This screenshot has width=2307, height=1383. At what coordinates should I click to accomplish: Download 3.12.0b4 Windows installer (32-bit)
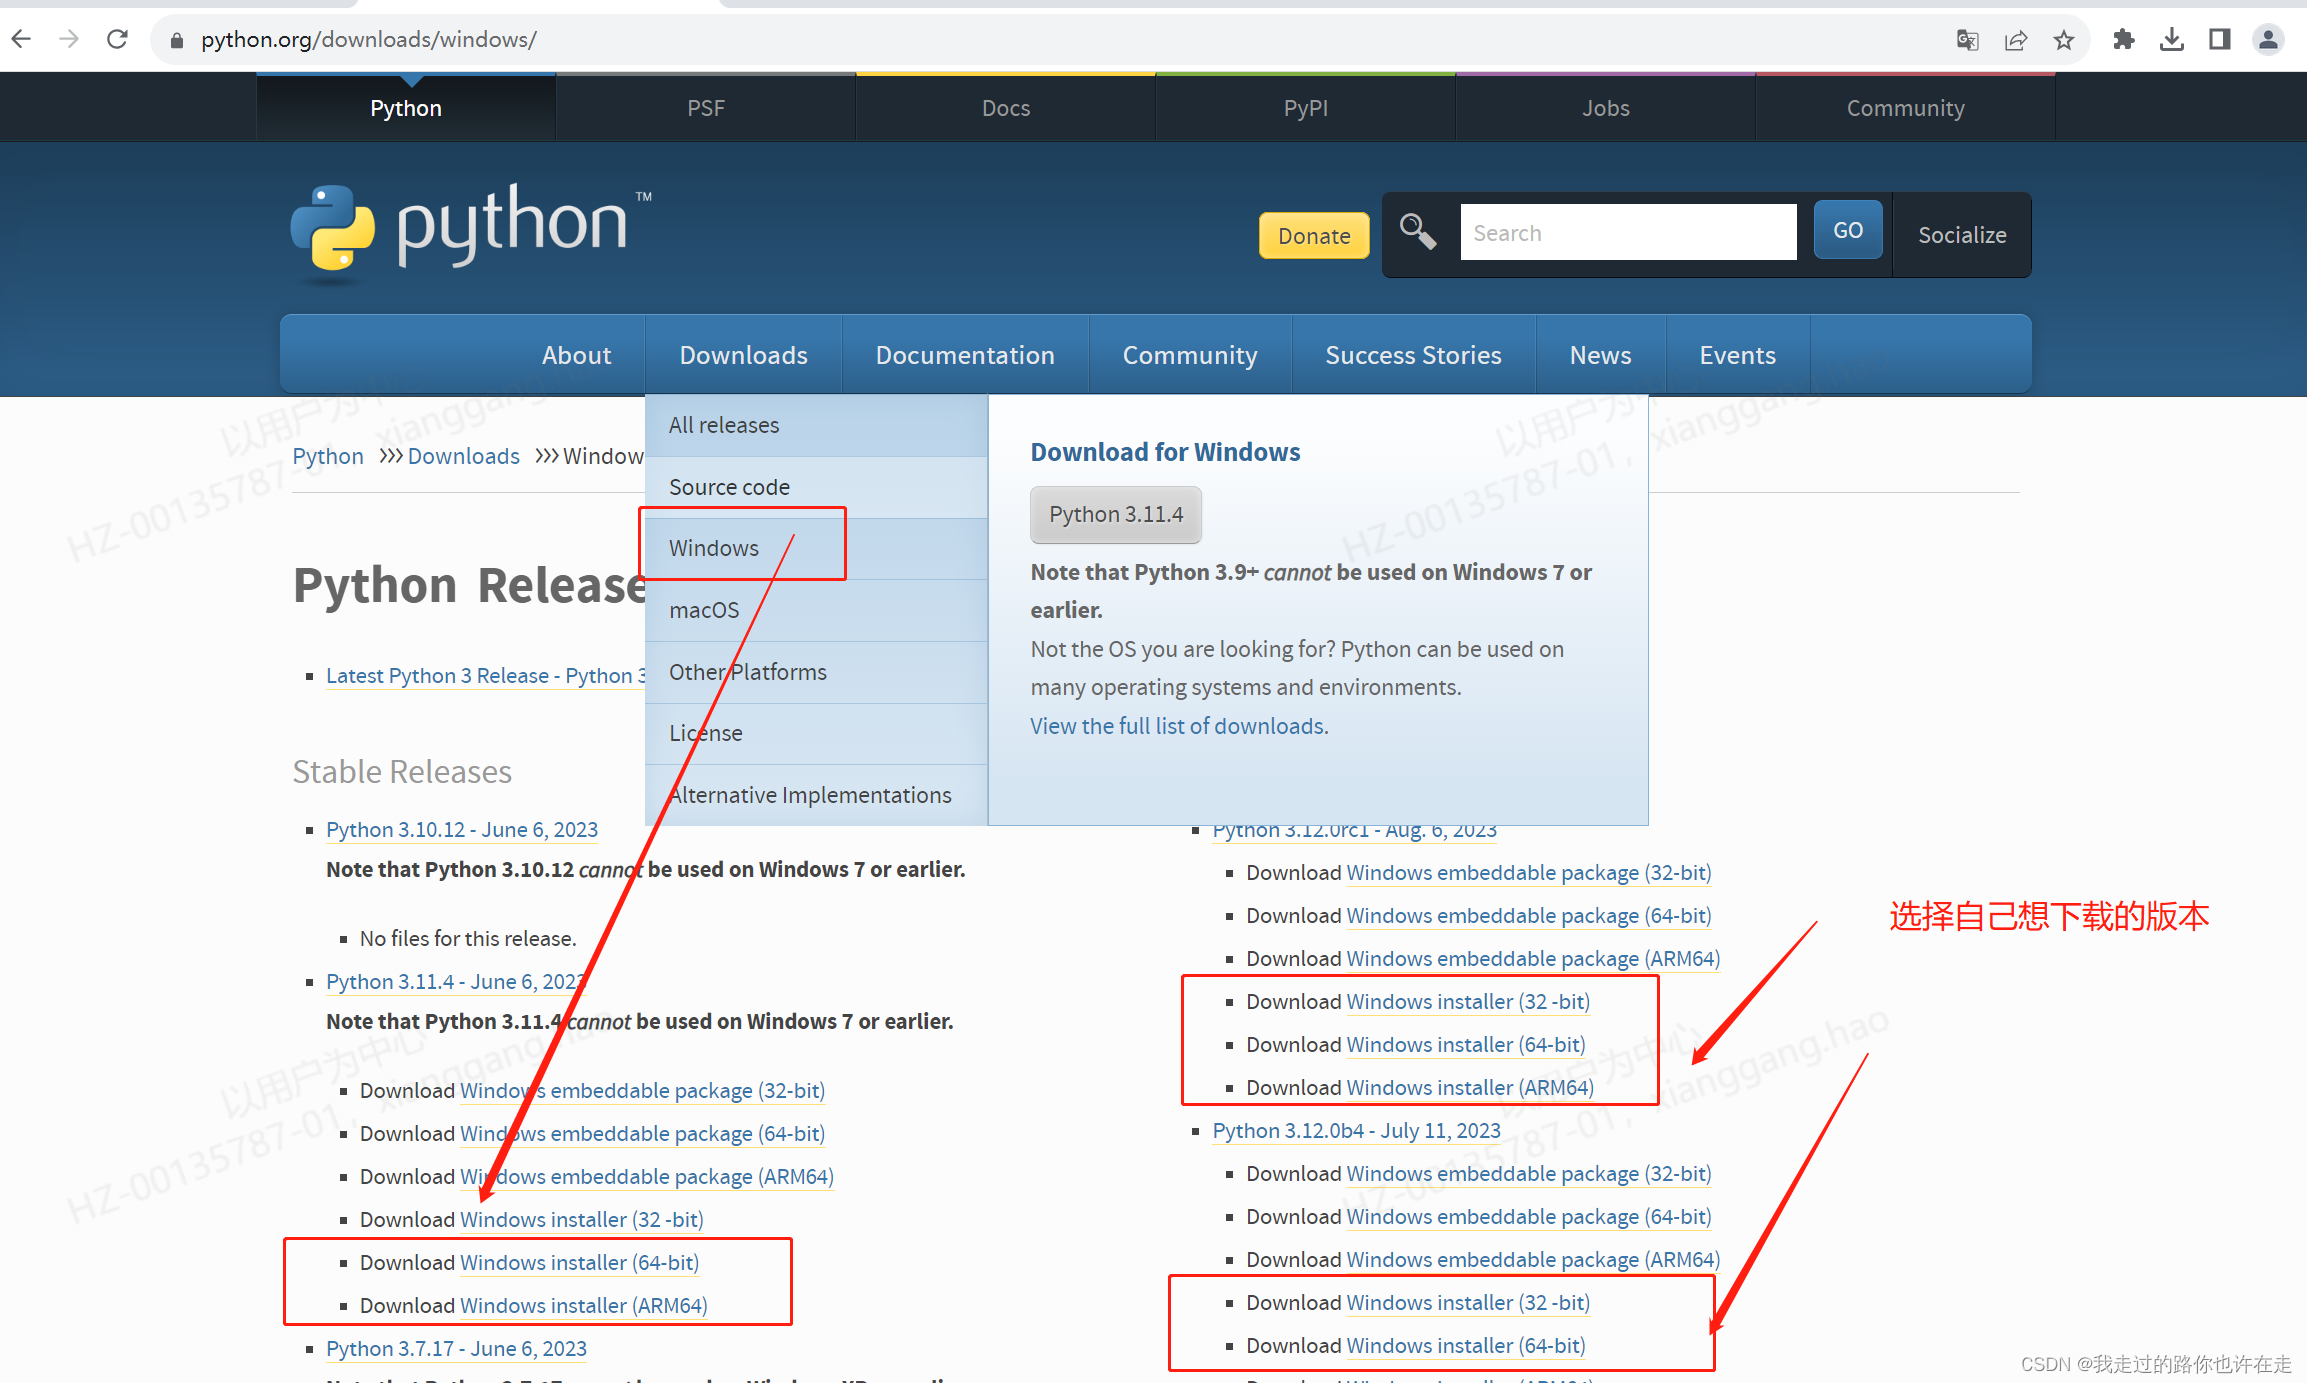click(1468, 1303)
